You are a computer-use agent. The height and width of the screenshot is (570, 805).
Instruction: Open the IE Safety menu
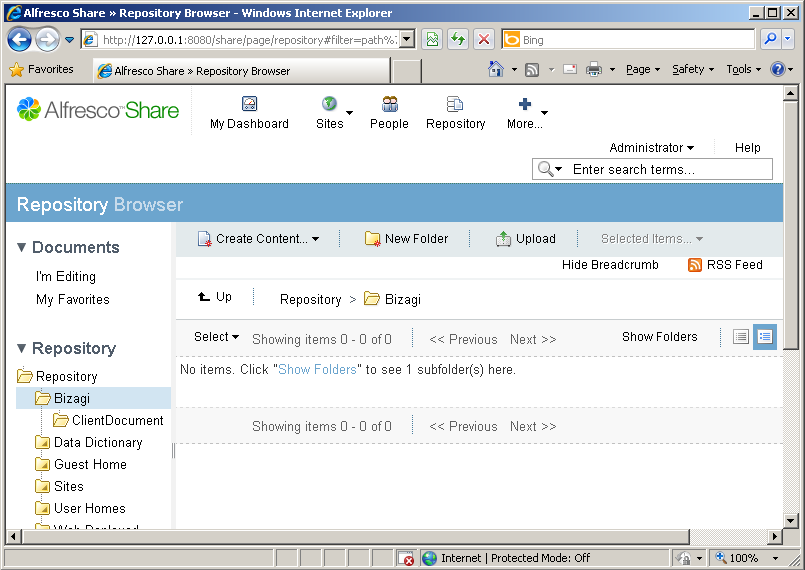[x=693, y=69]
